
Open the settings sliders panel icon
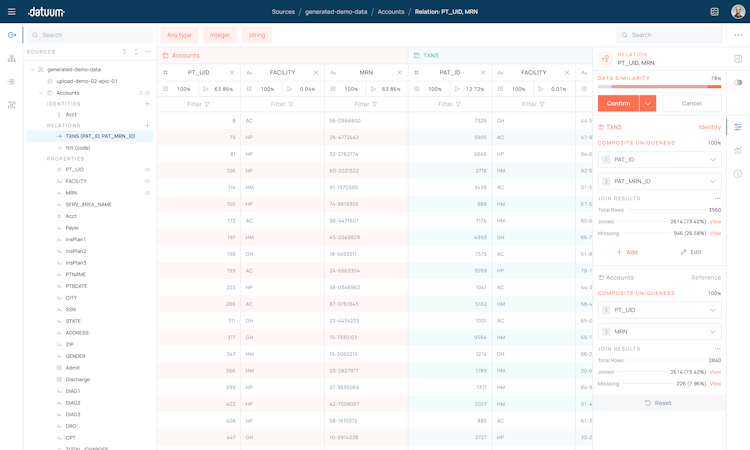pyautogui.click(x=738, y=127)
